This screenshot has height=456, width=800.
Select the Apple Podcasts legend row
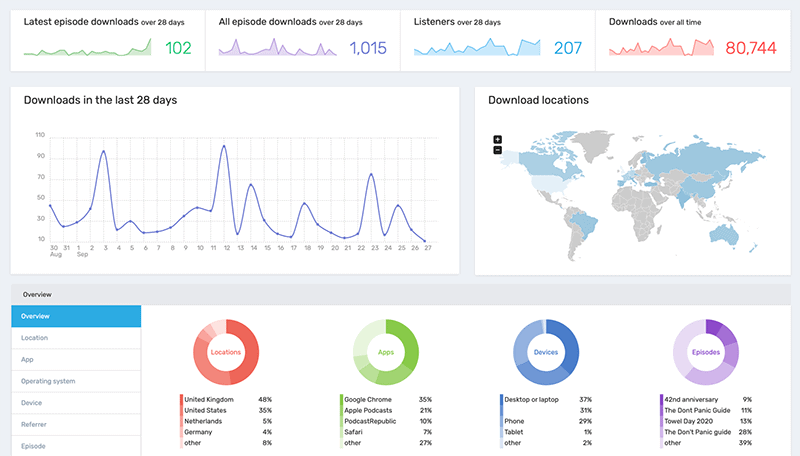tap(386, 410)
